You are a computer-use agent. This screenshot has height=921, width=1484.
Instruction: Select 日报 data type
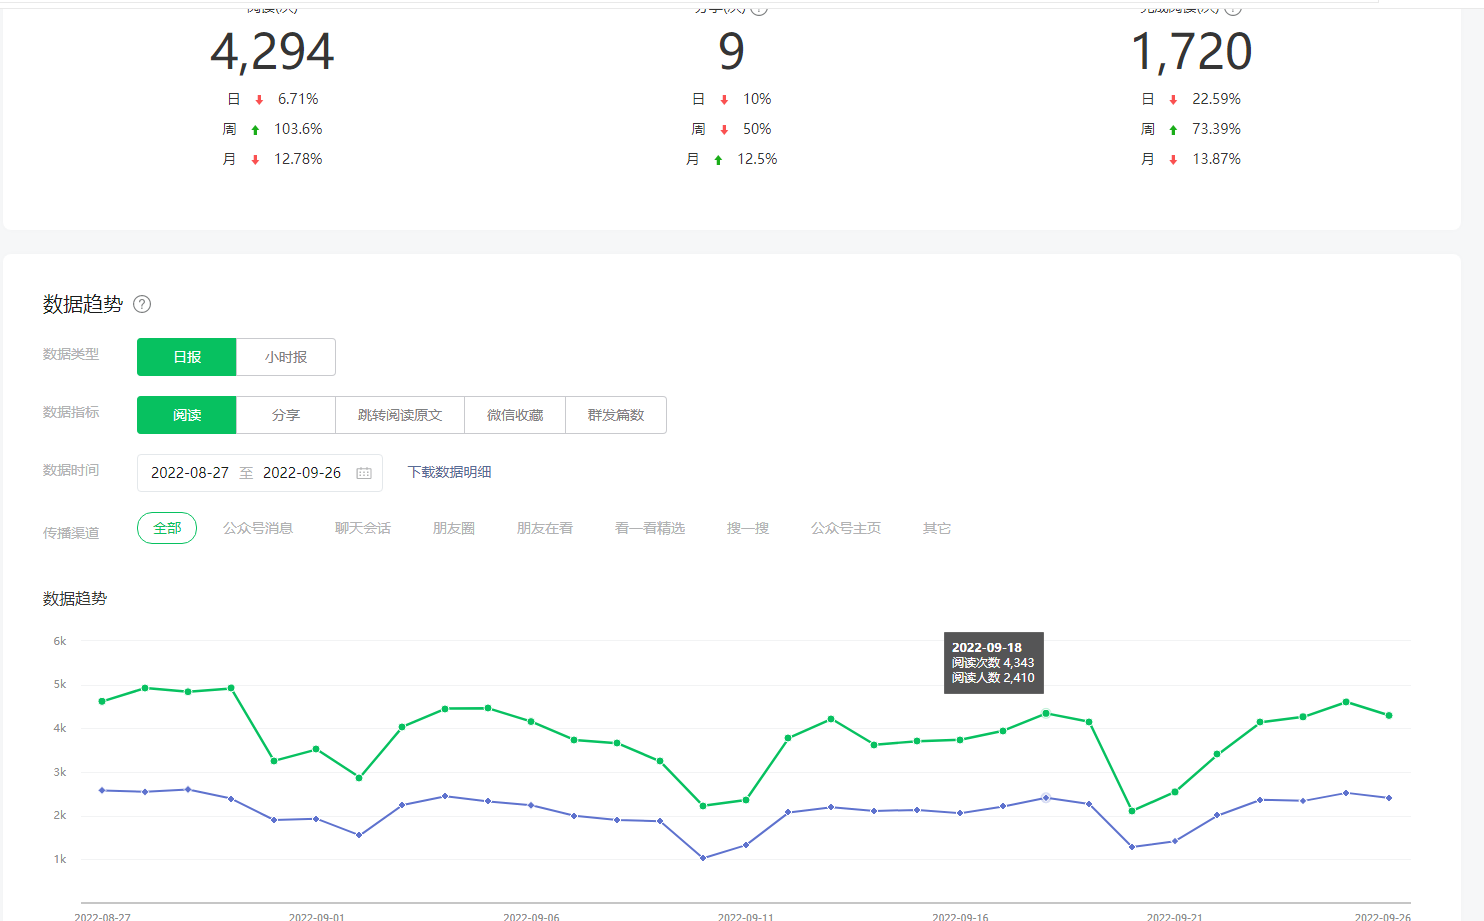[187, 357]
